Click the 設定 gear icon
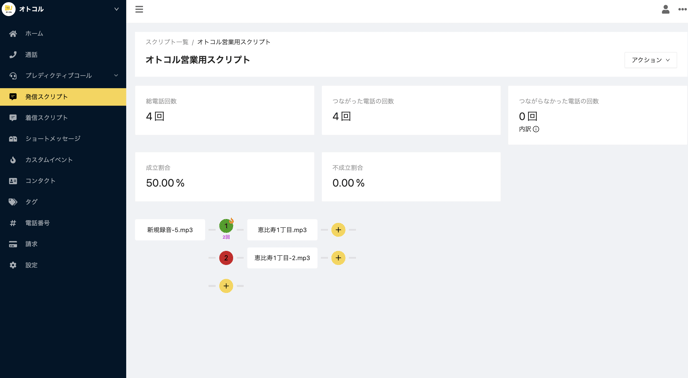 tap(13, 265)
